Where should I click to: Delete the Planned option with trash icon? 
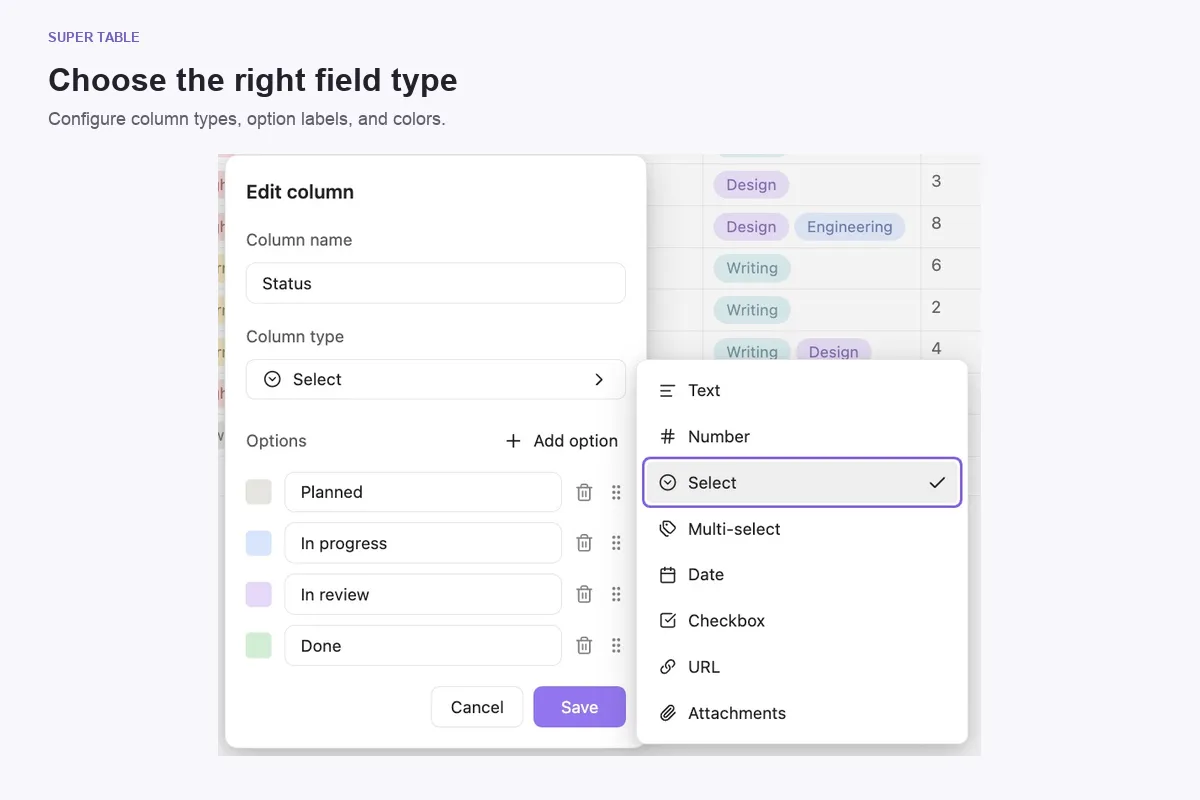[584, 492]
